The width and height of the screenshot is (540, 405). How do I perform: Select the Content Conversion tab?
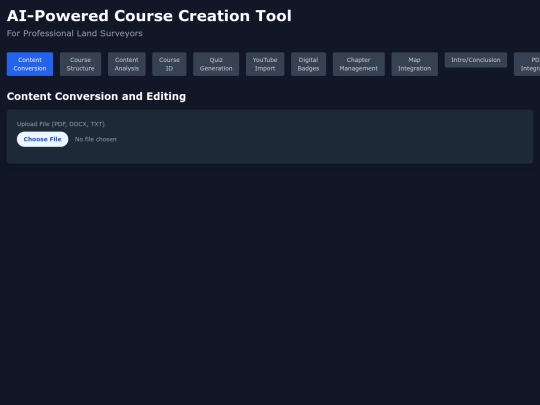point(30,64)
